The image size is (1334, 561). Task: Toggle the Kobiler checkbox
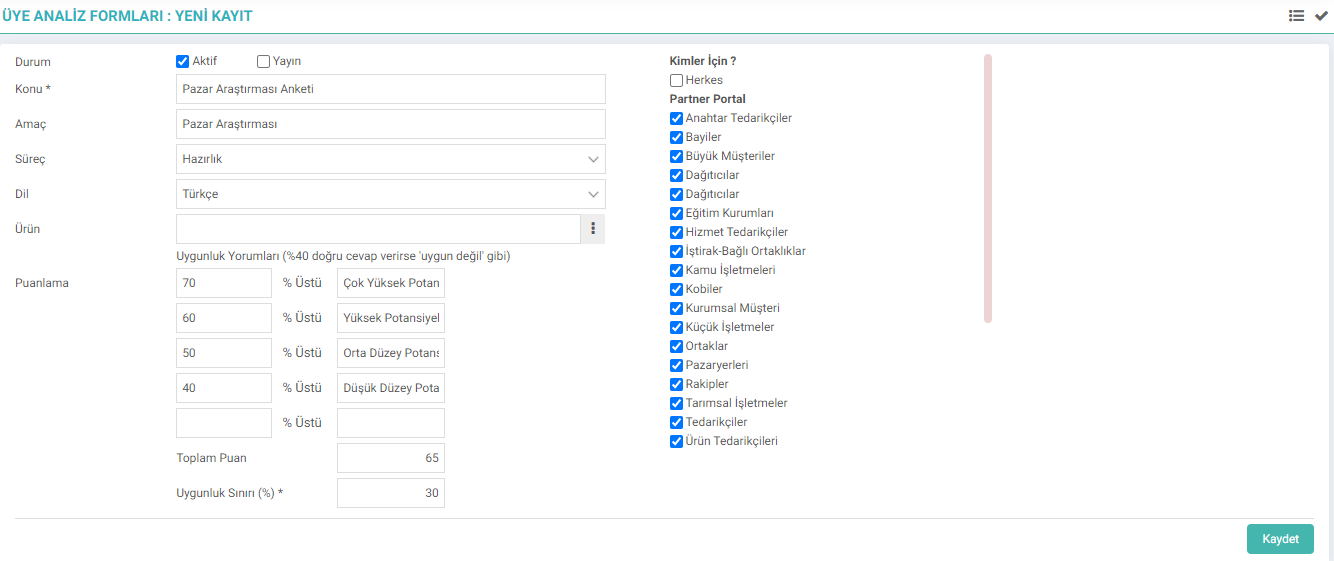coord(677,289)
